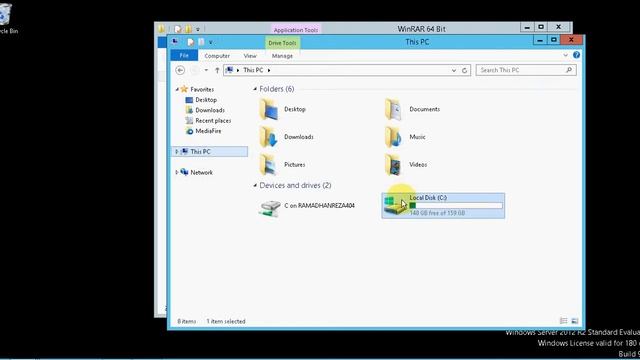Open the Pictures folder icon
The width and height of the screenshot is (640, 360).
click(269, 164)
